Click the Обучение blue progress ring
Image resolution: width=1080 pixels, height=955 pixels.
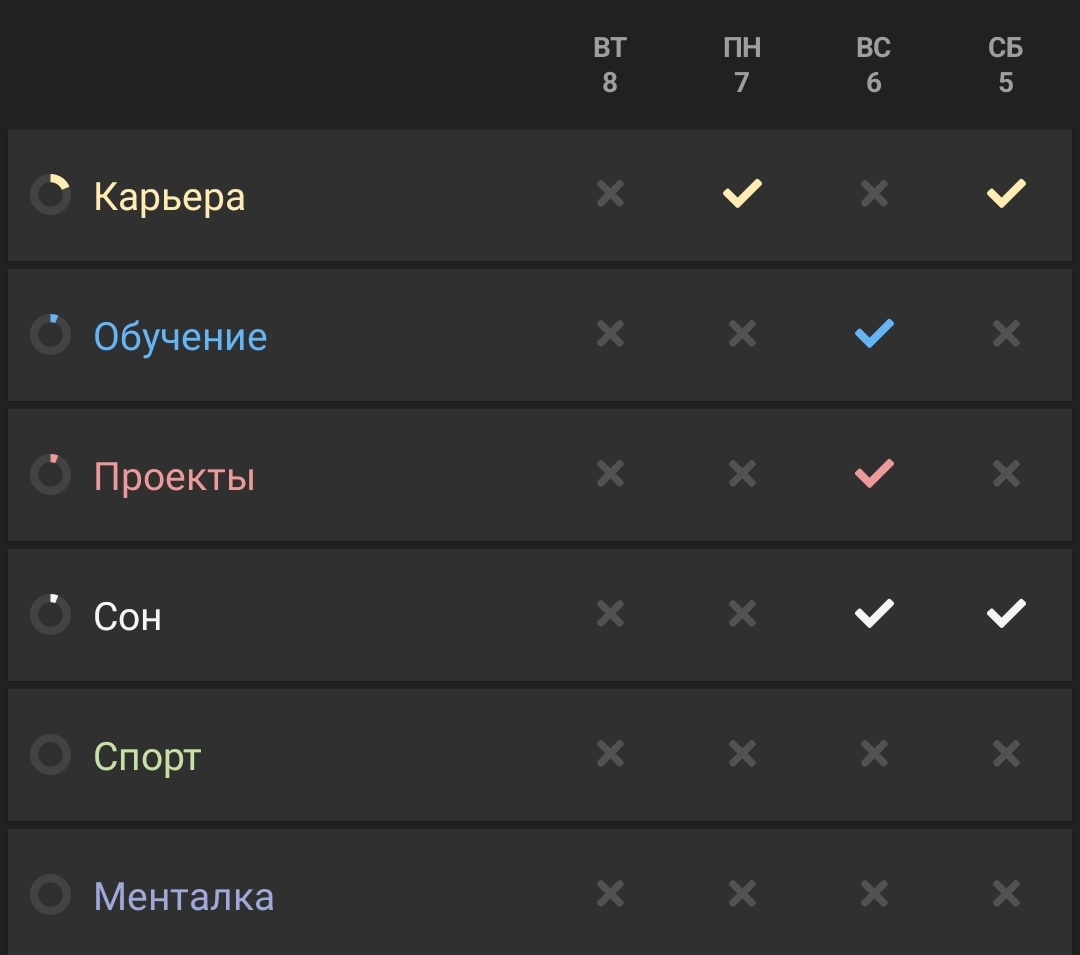tap(50, 335)
